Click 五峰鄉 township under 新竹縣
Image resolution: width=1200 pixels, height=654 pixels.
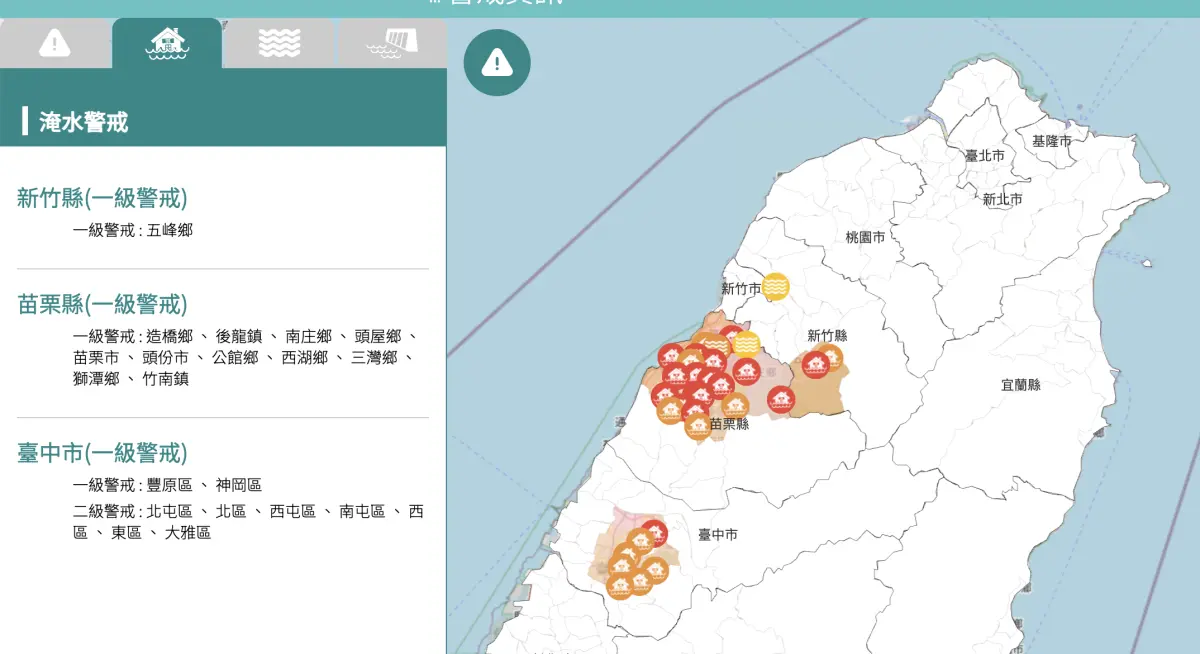(170, 230)
